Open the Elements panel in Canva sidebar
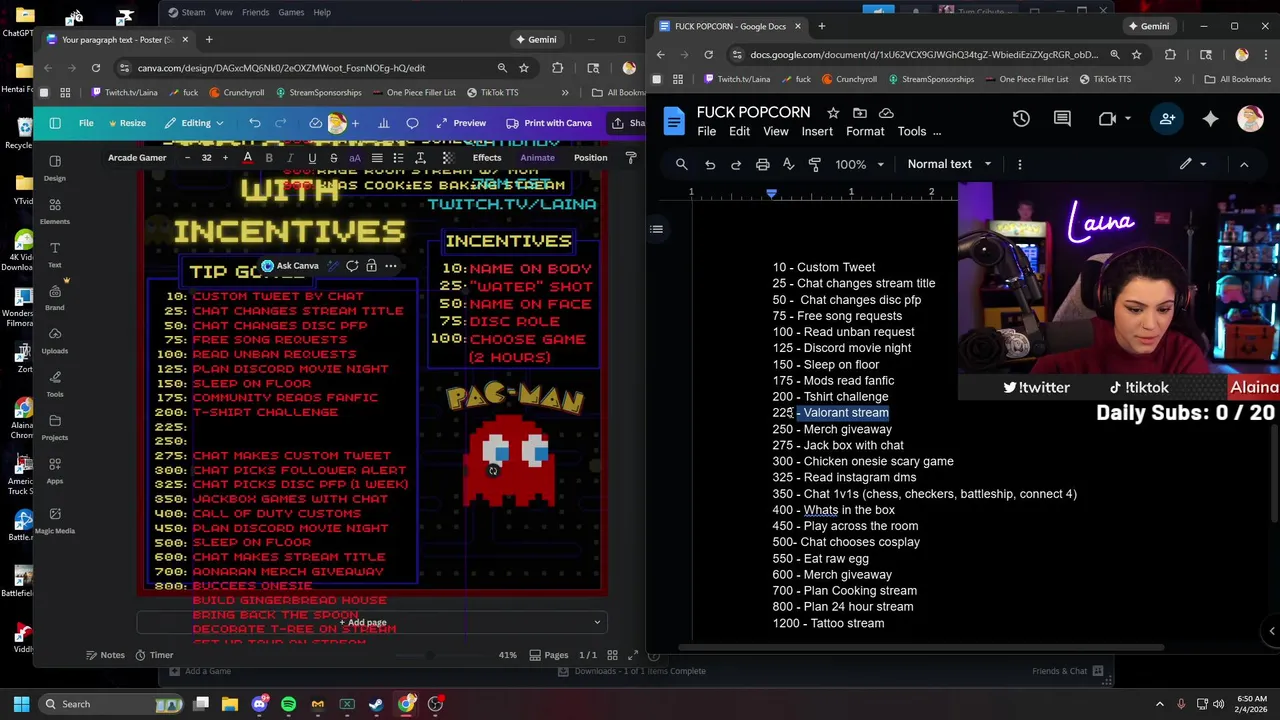1280x720 pixels. click(x=54, y=211)
